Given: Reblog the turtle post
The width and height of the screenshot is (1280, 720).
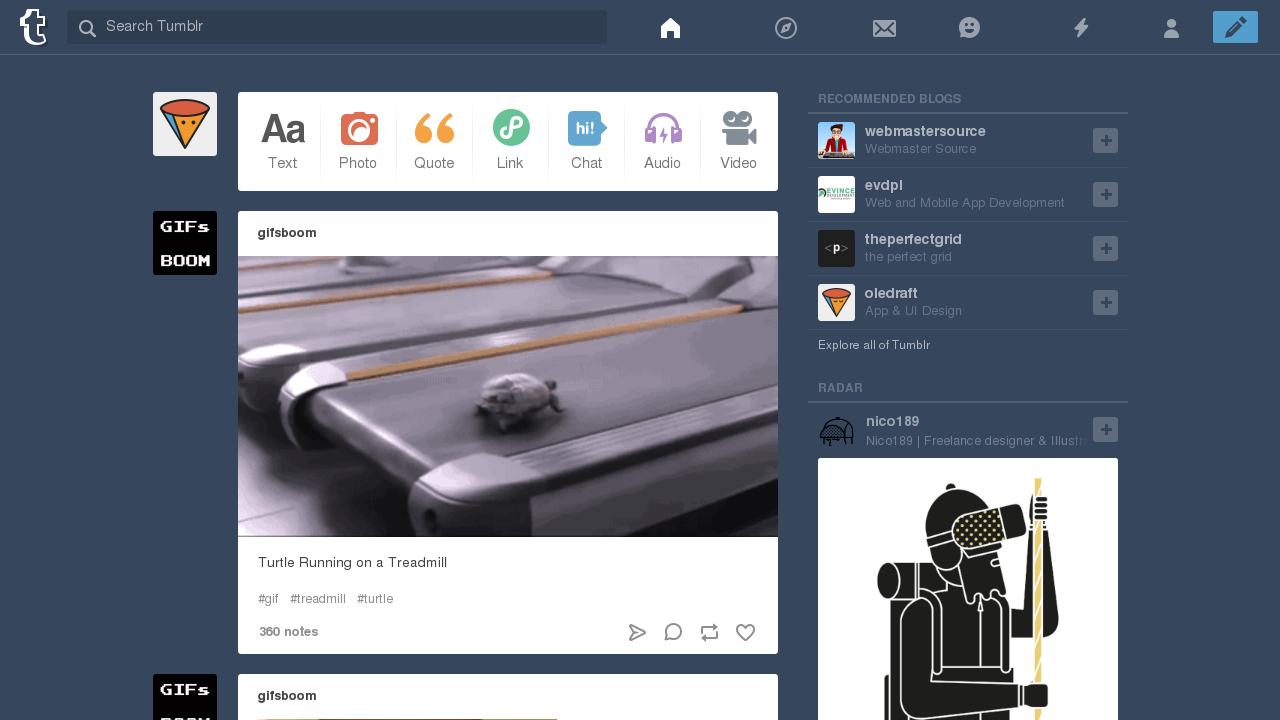Looking at the screenshot, I should 709,632.
